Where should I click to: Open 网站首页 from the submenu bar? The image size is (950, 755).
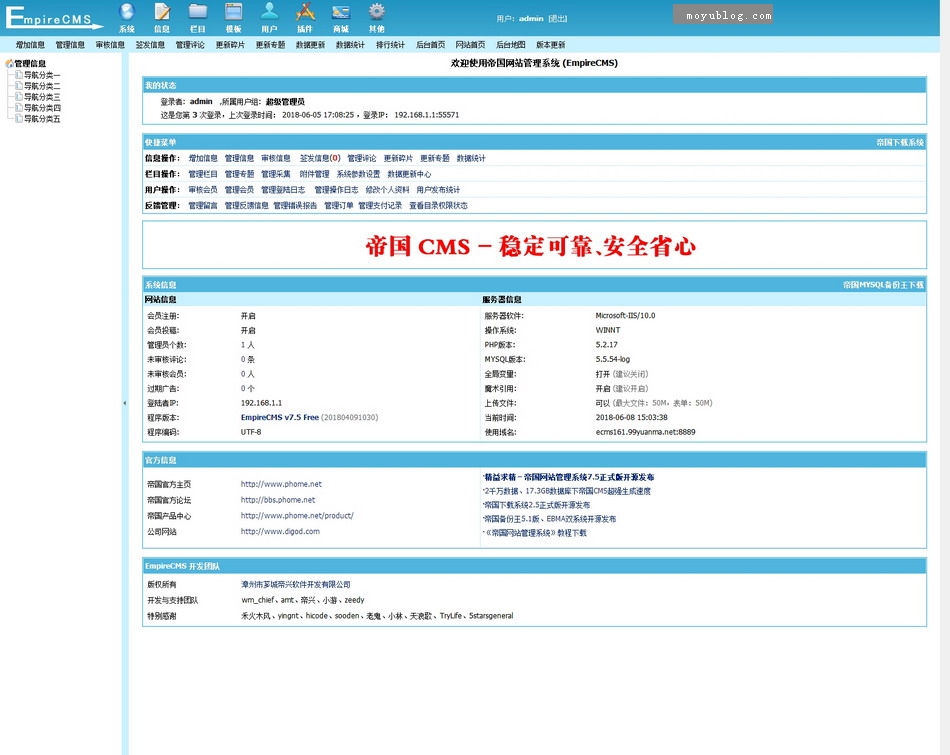[x=470, y=45]
